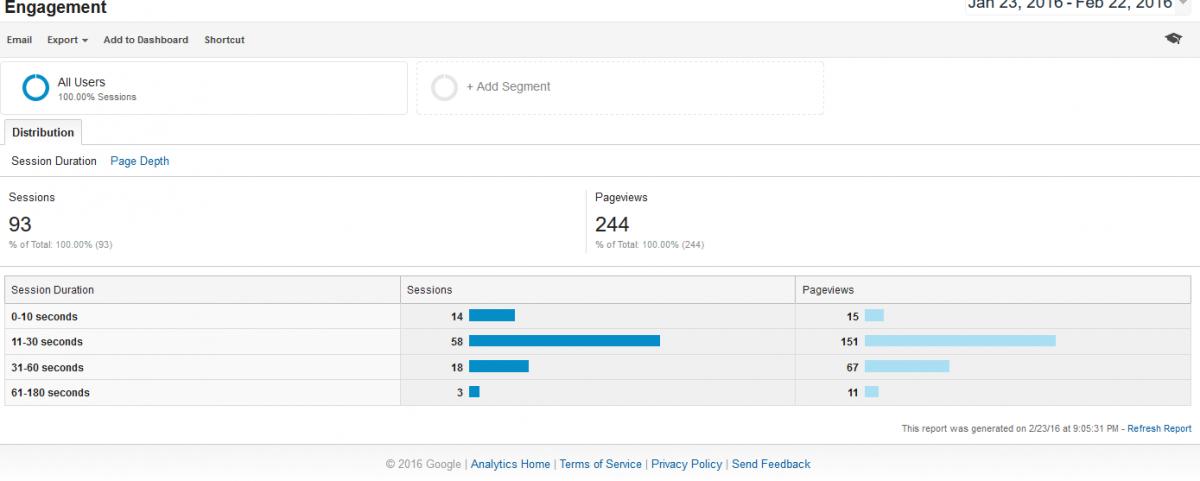Click the empty Add Segment circle icon
The height and width of the screenshot is (481, 1200).
click(x=444, y=88)
